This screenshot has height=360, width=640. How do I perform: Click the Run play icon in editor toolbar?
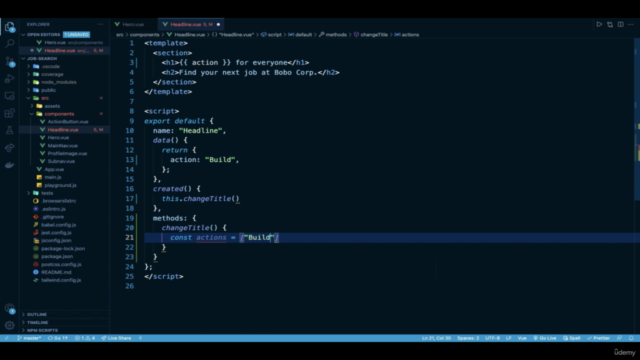tap(599, 24)
